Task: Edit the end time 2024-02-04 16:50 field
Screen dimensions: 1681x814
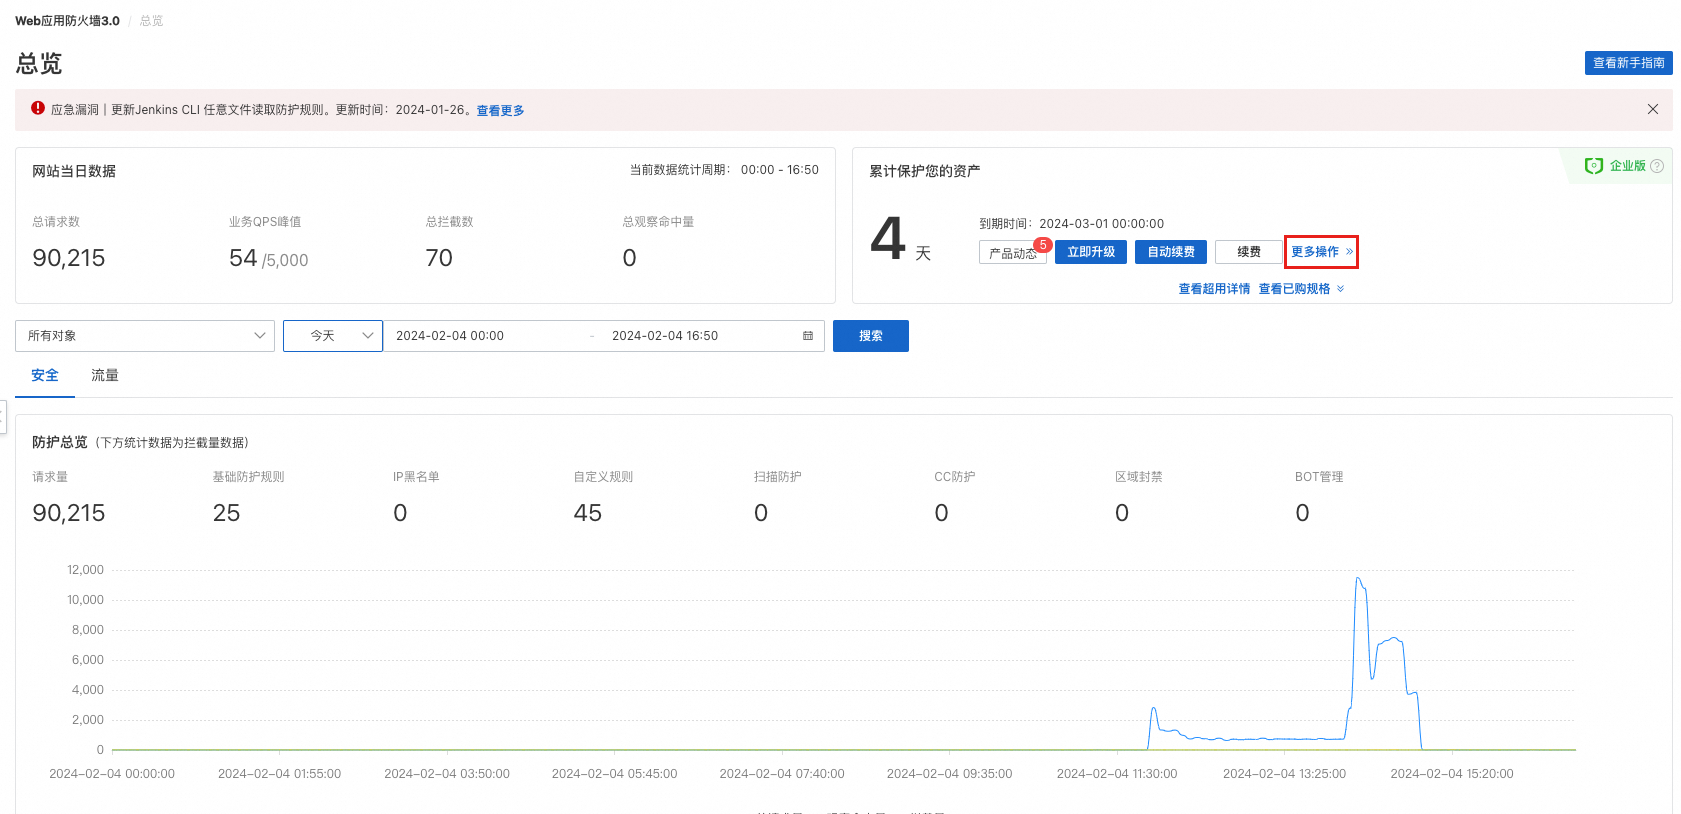Action: point(665,336)
